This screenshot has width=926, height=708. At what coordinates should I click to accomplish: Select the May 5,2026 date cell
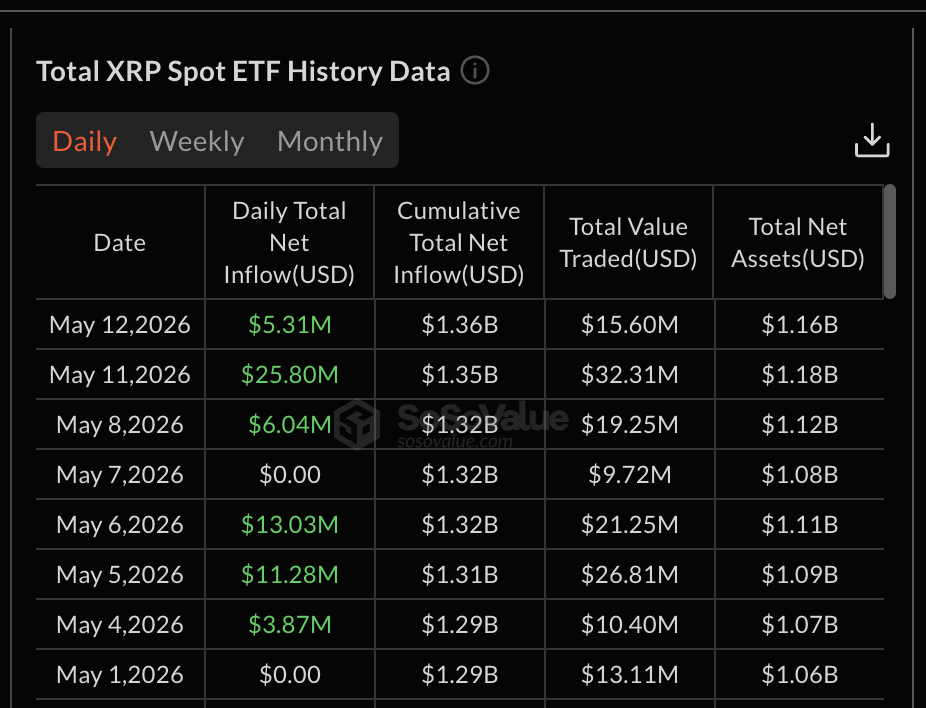click(x=120, y=575)
